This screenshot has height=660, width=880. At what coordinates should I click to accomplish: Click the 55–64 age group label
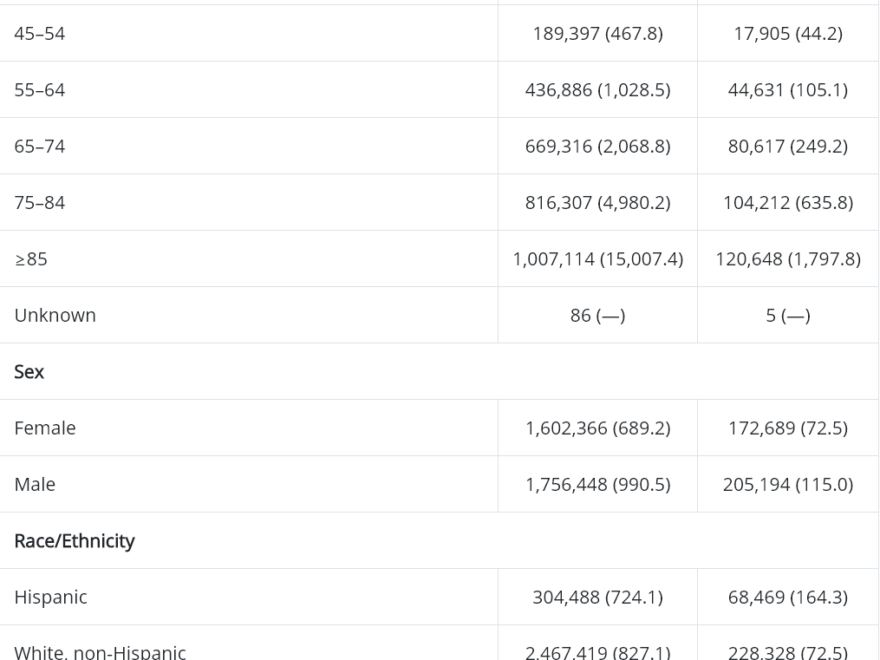[x=39, y=90]
